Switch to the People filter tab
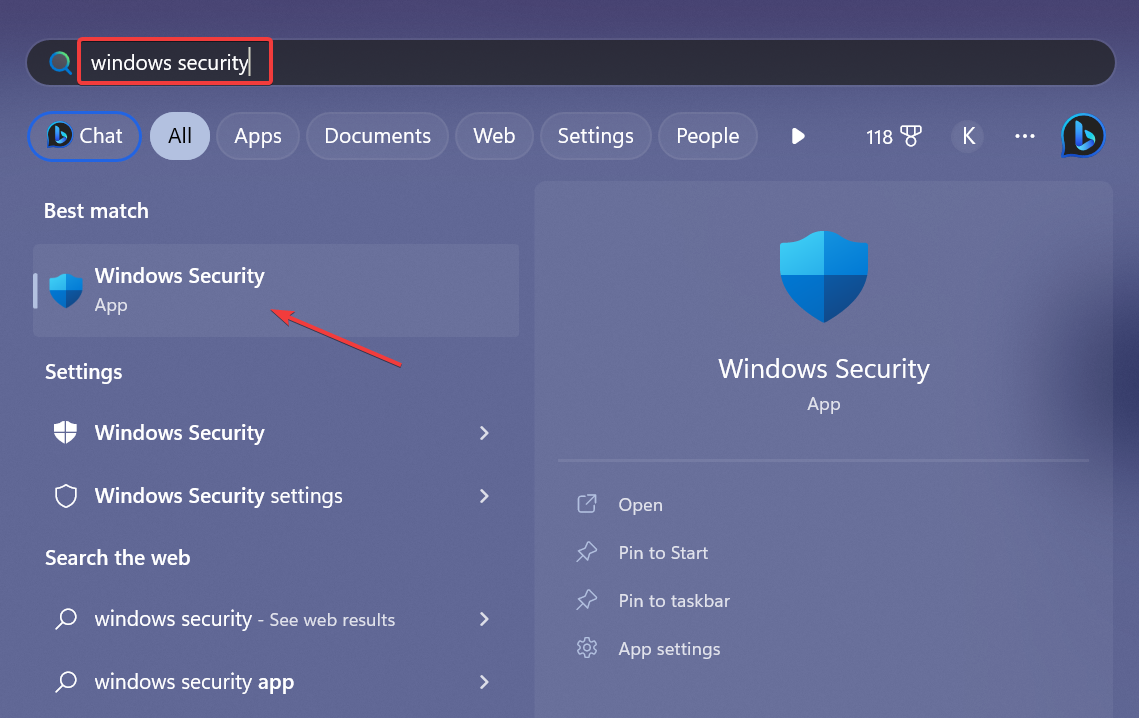Viewport: 1139px width, 718px height. pos(708,136)
